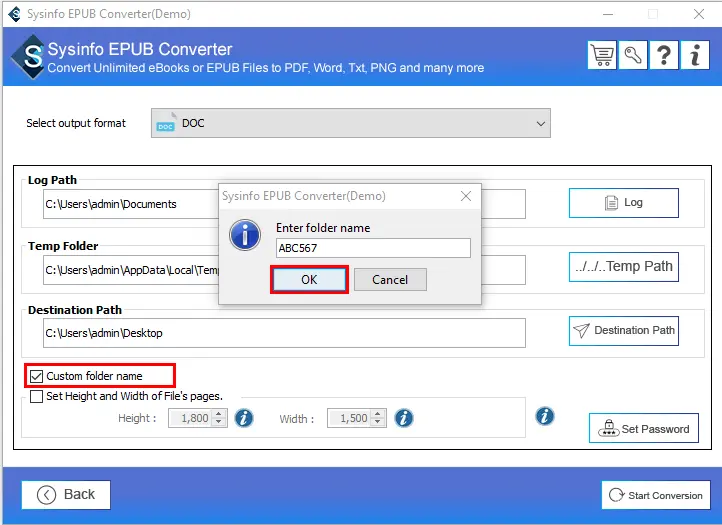The width and height of the screenshot is (722, 525).
Task: Close the main Sysinfo EPUB Converter window
Action: [x=699, y=14]
